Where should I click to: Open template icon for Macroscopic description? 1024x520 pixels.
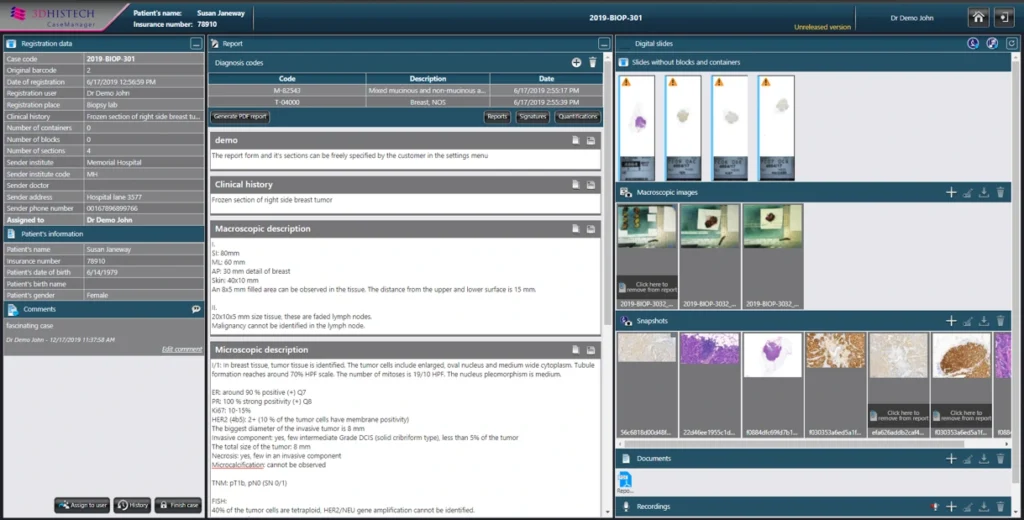[x=575, y=229]
